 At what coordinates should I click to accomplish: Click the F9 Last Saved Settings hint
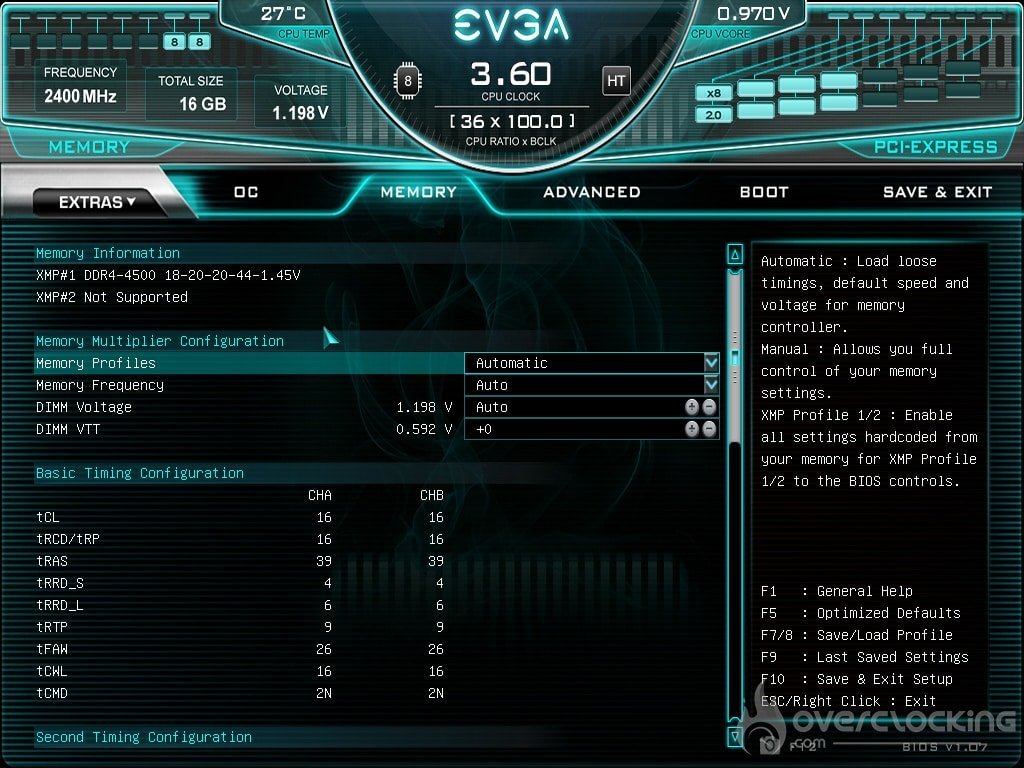(865, 658)
